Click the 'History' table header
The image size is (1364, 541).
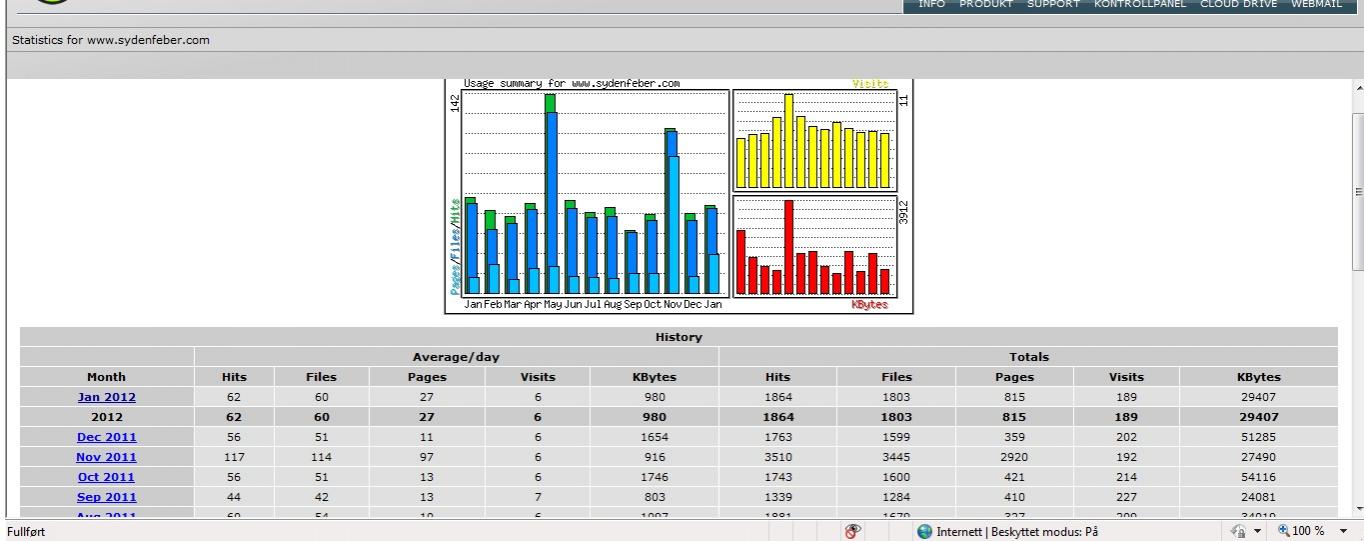(x=678, y=337)
